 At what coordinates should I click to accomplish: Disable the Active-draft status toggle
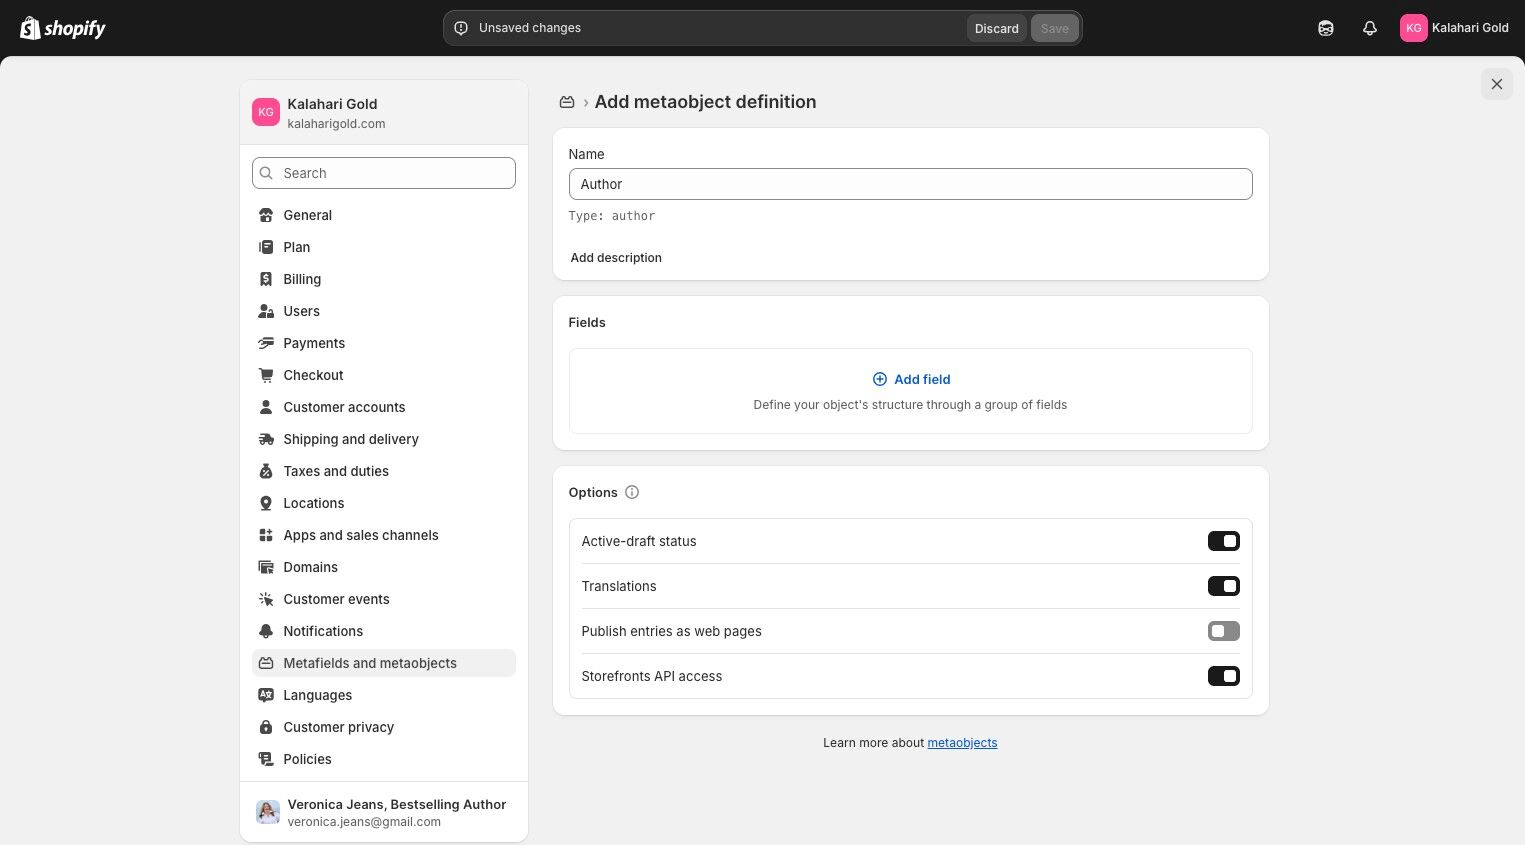[x=1223, y=541]
